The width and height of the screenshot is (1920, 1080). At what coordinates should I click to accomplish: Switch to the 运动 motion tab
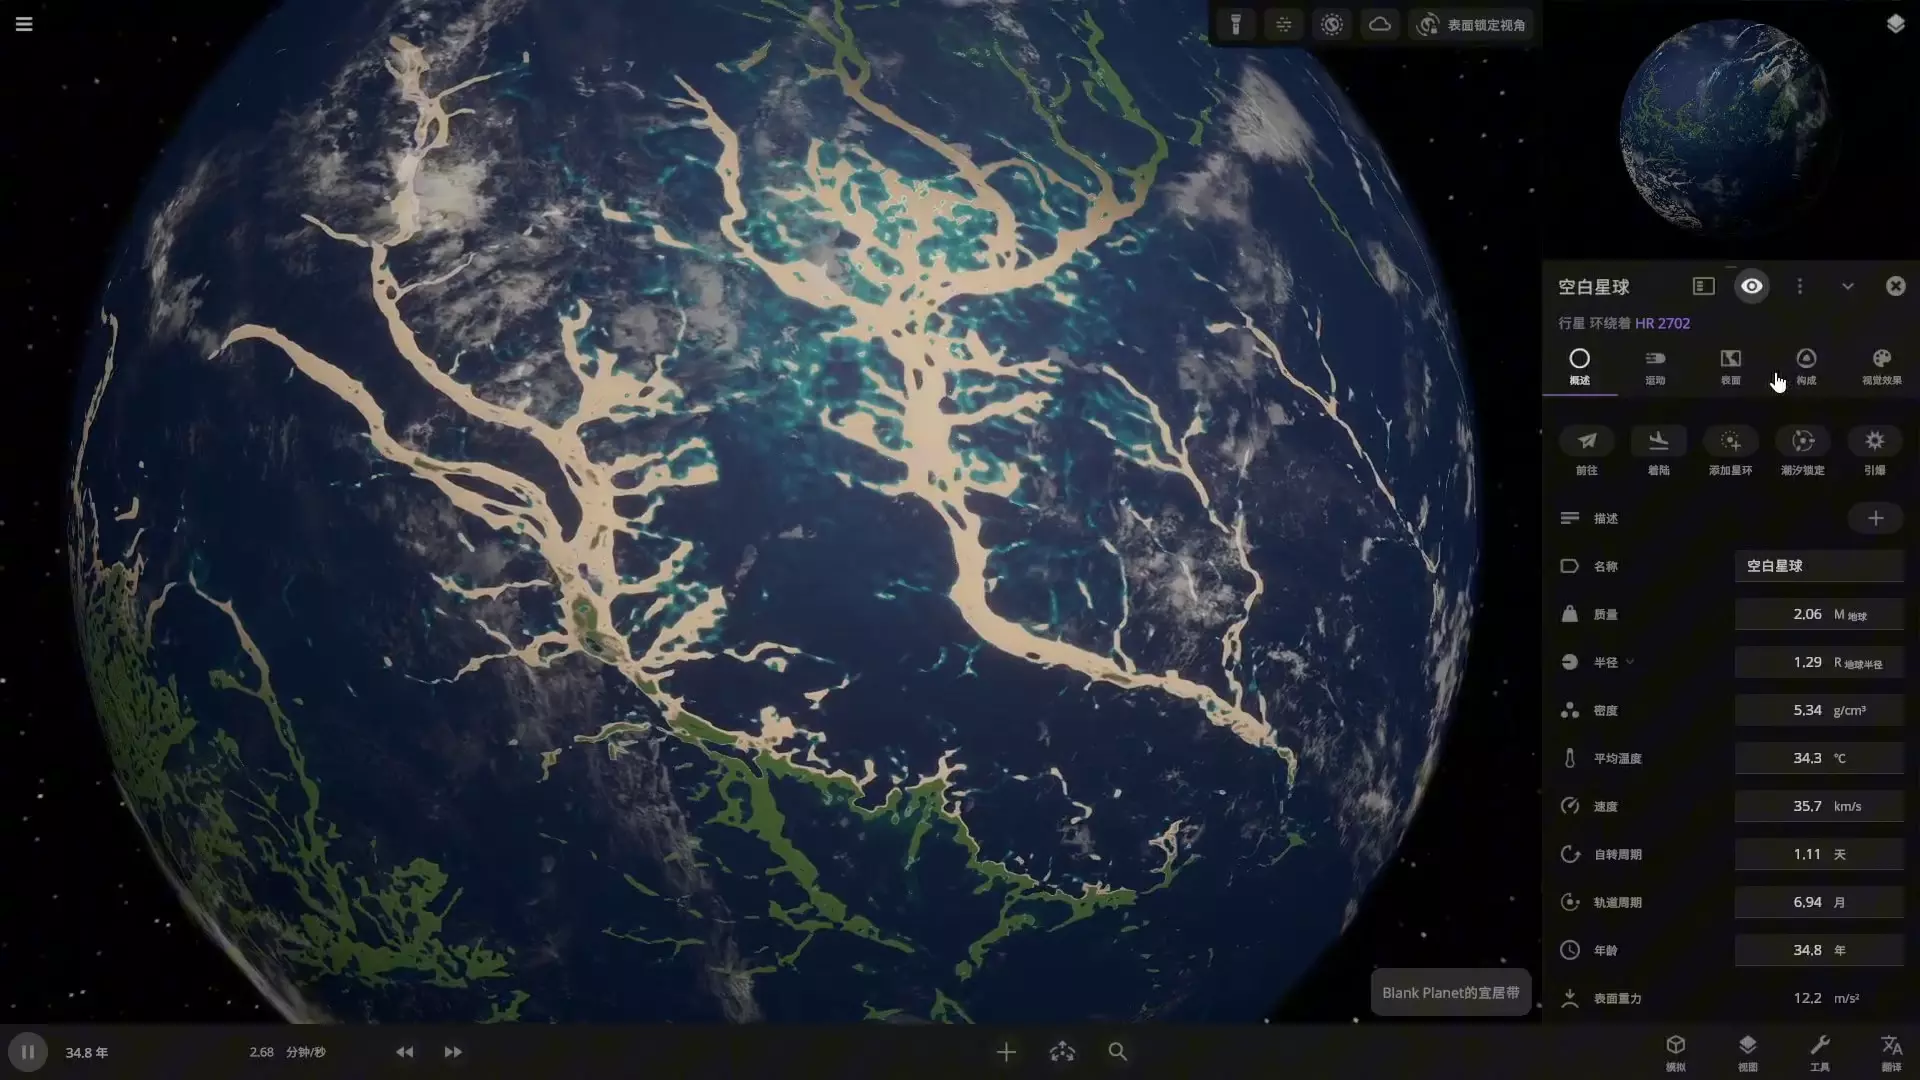(1655, 367)
